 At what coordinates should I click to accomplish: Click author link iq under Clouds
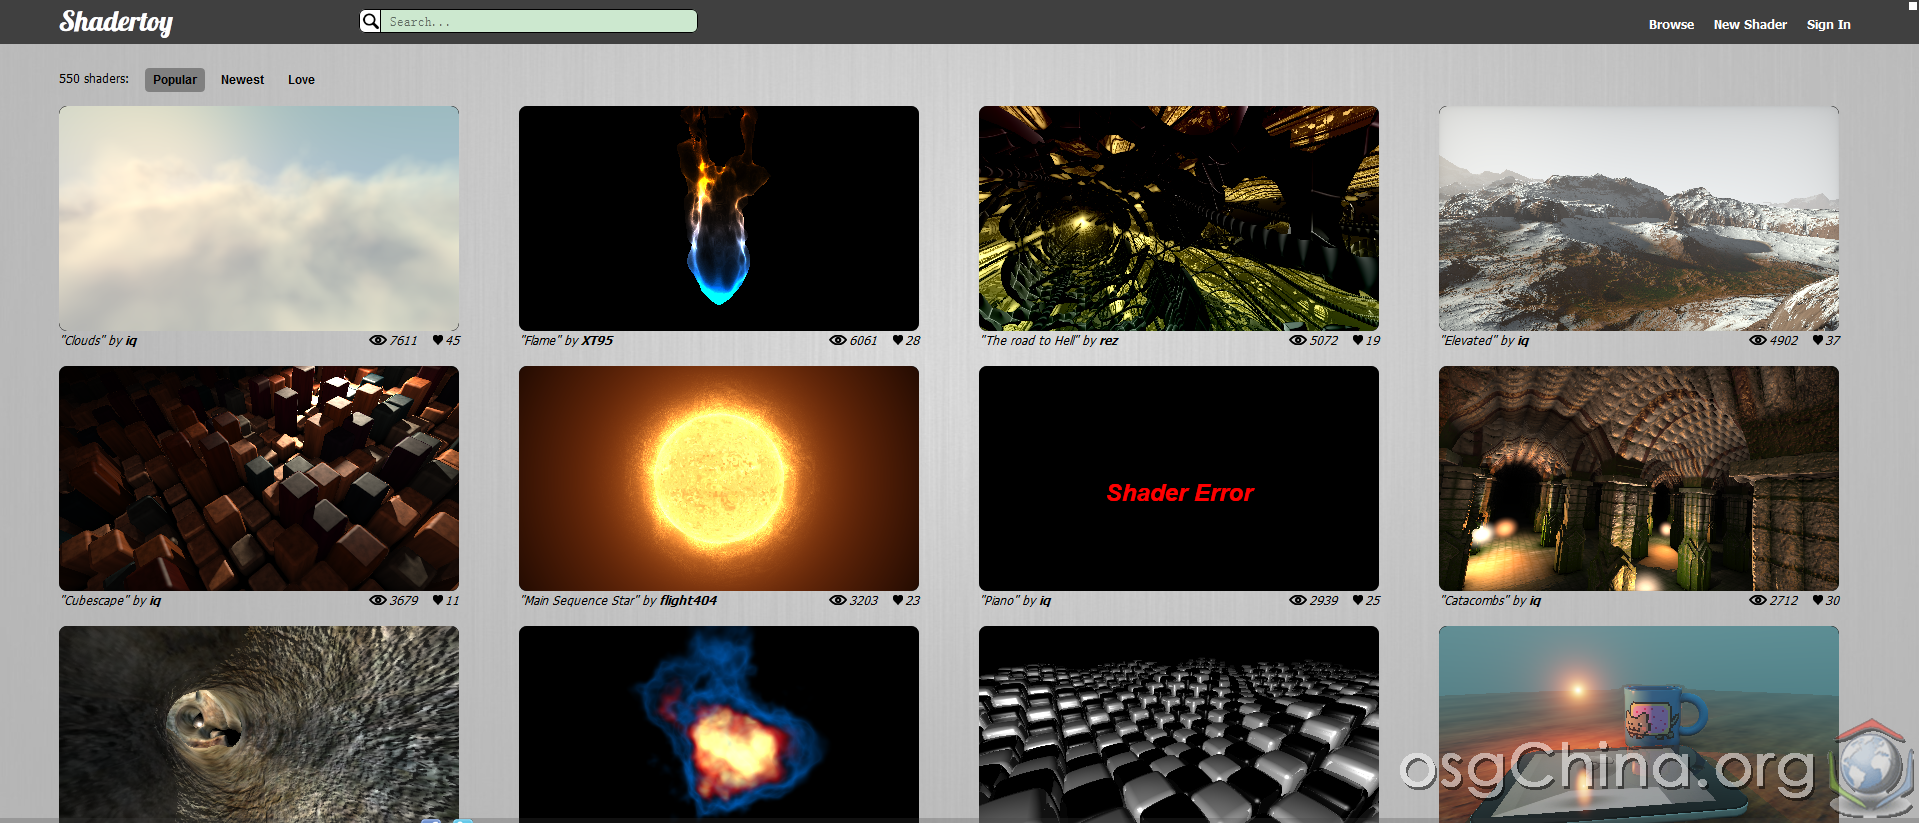[131, 341]
